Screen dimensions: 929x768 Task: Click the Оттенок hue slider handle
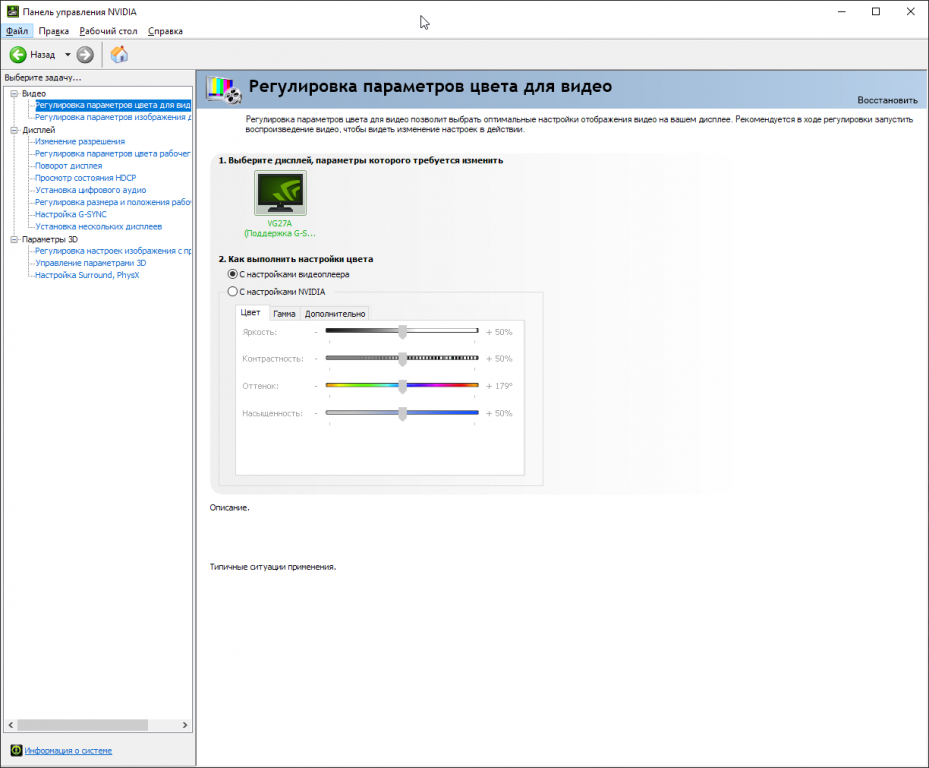tap(402, 386)
